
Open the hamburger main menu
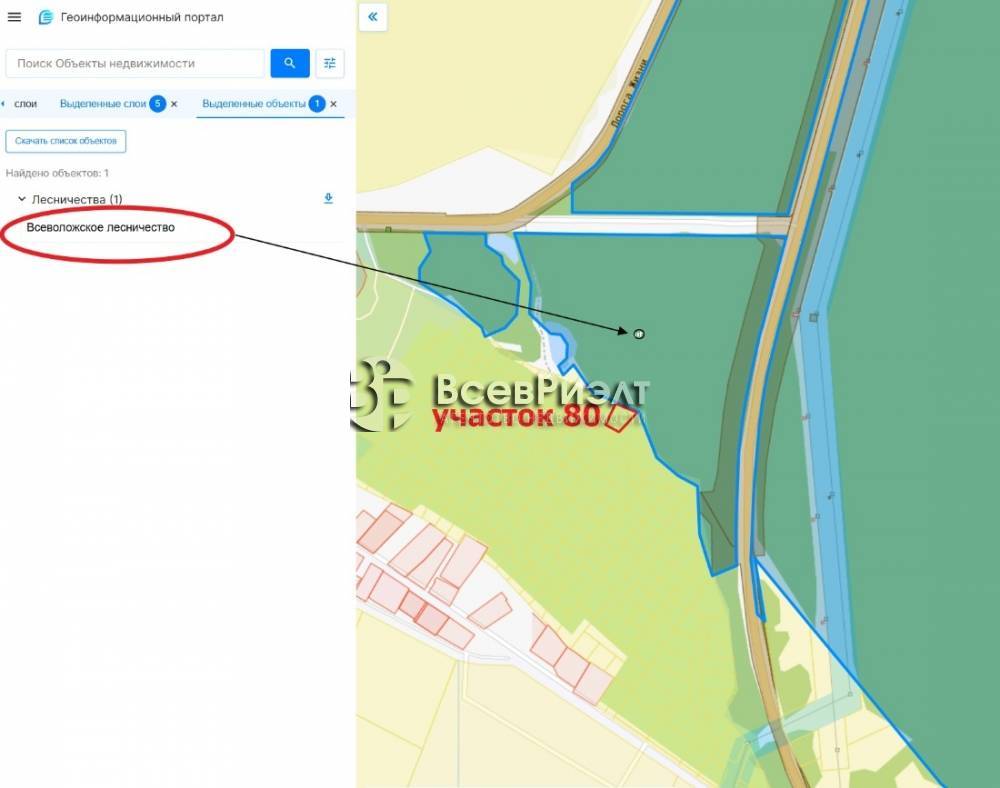14,18
